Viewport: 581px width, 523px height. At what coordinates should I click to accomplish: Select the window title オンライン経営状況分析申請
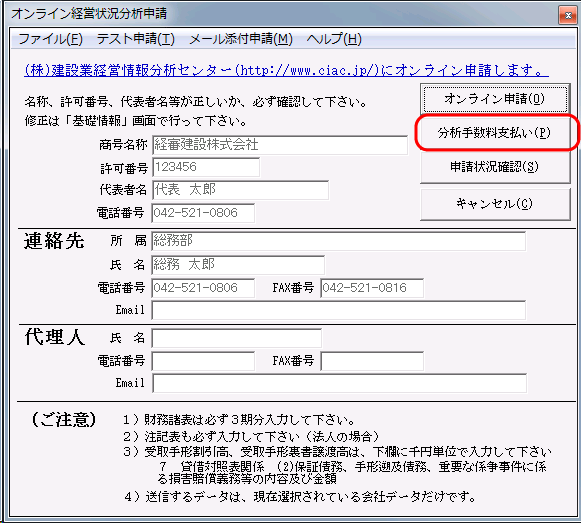click(89, 14)
